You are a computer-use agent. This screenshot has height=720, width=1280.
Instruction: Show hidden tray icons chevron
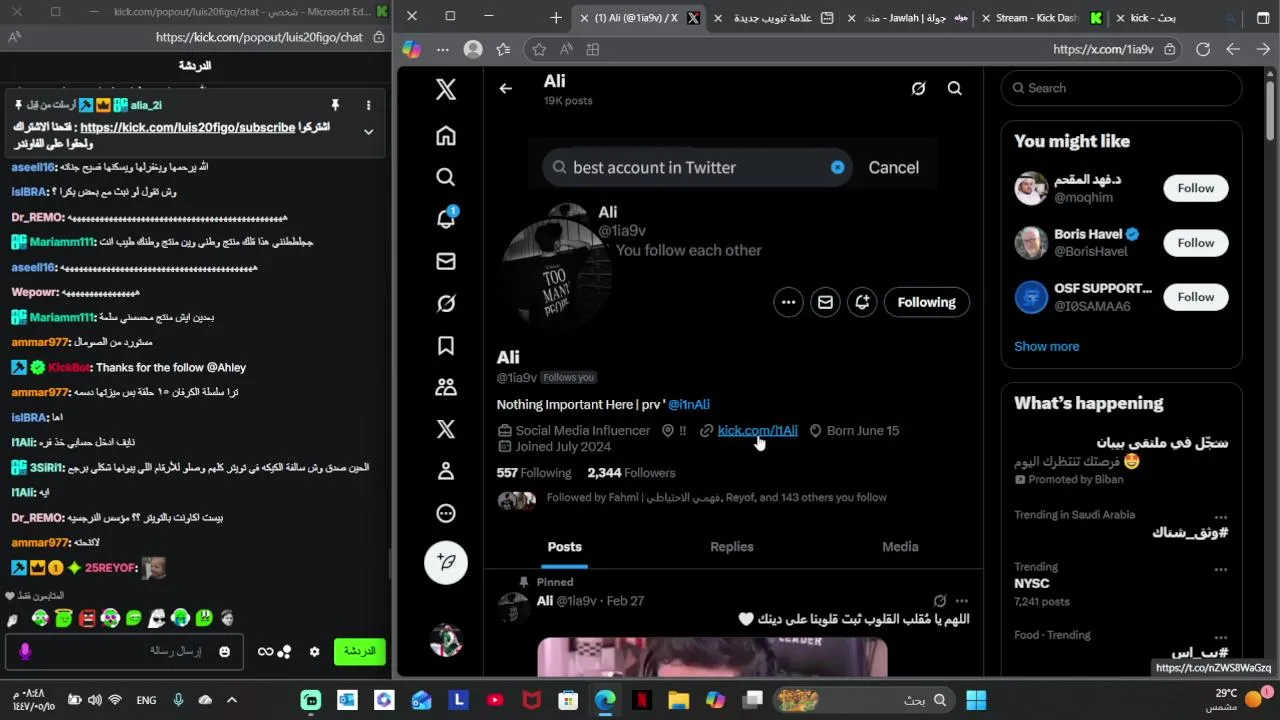232,700
